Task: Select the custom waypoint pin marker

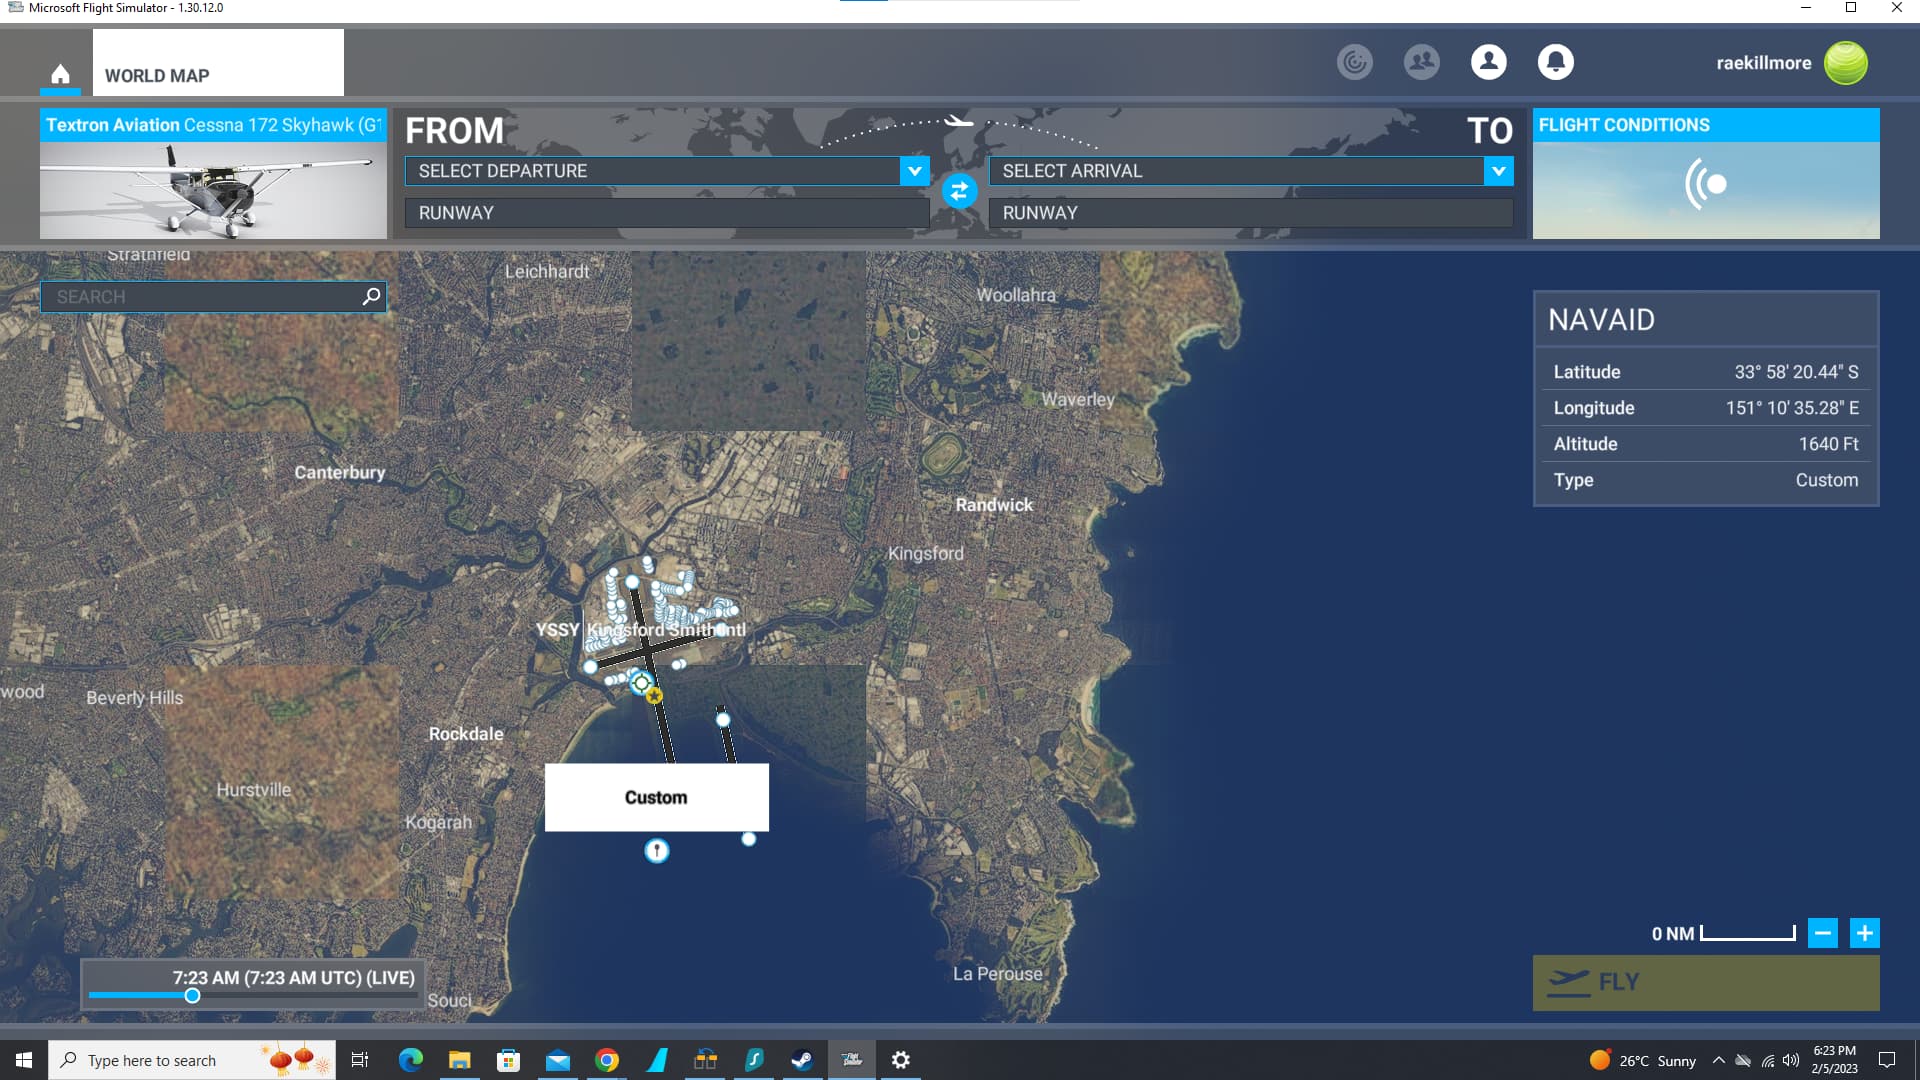Action: (x=656, y=851)
